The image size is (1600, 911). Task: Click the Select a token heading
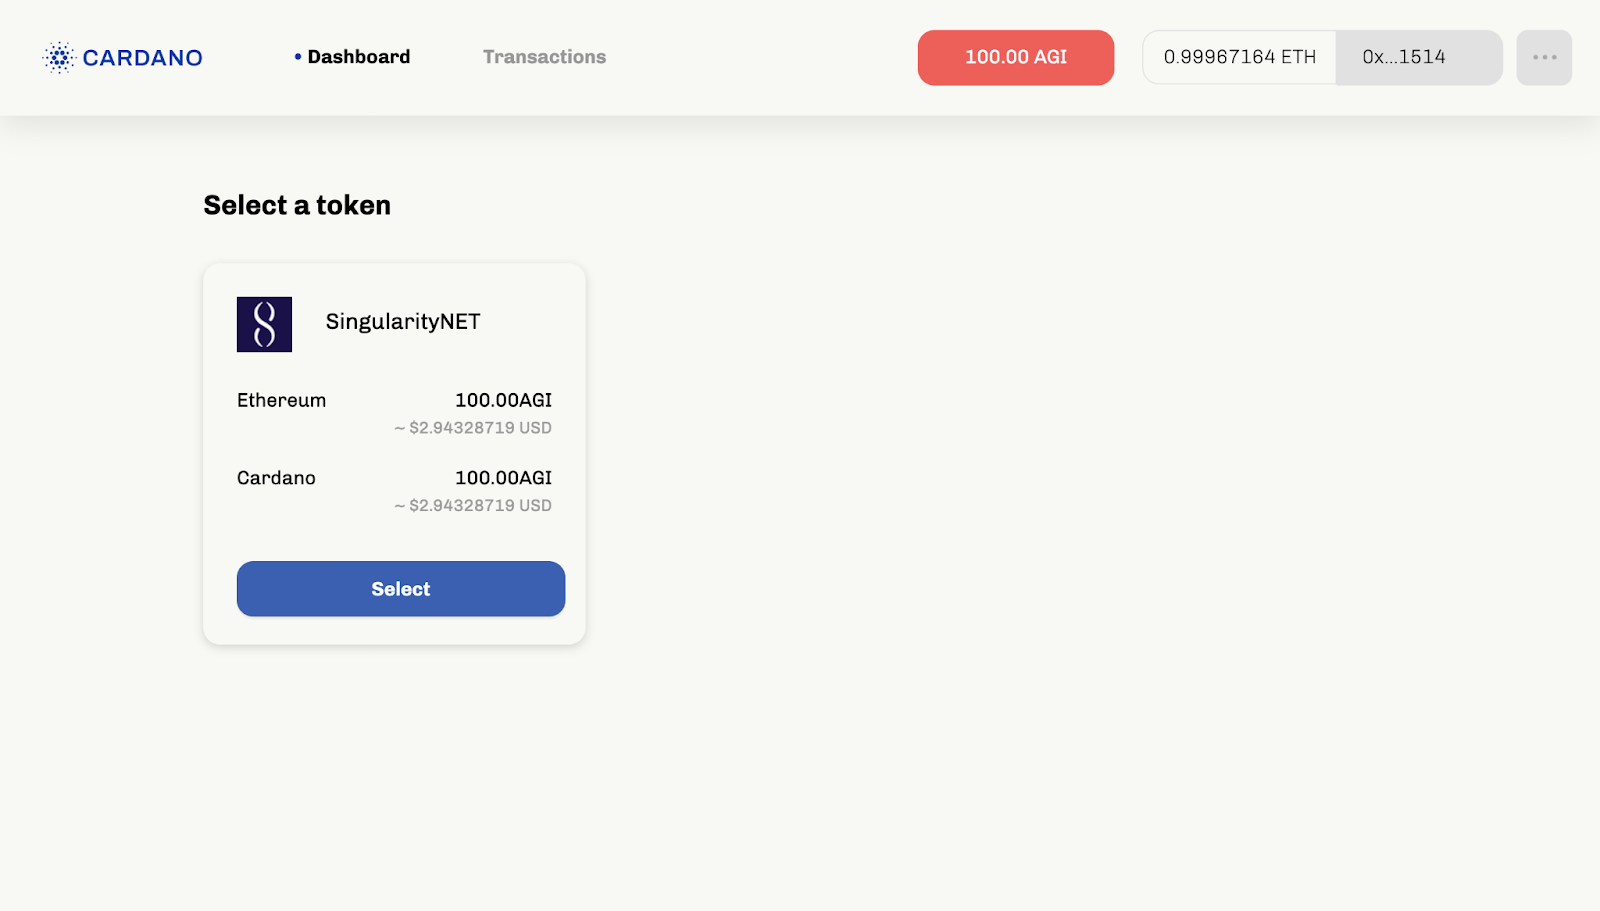click(297, 205)
